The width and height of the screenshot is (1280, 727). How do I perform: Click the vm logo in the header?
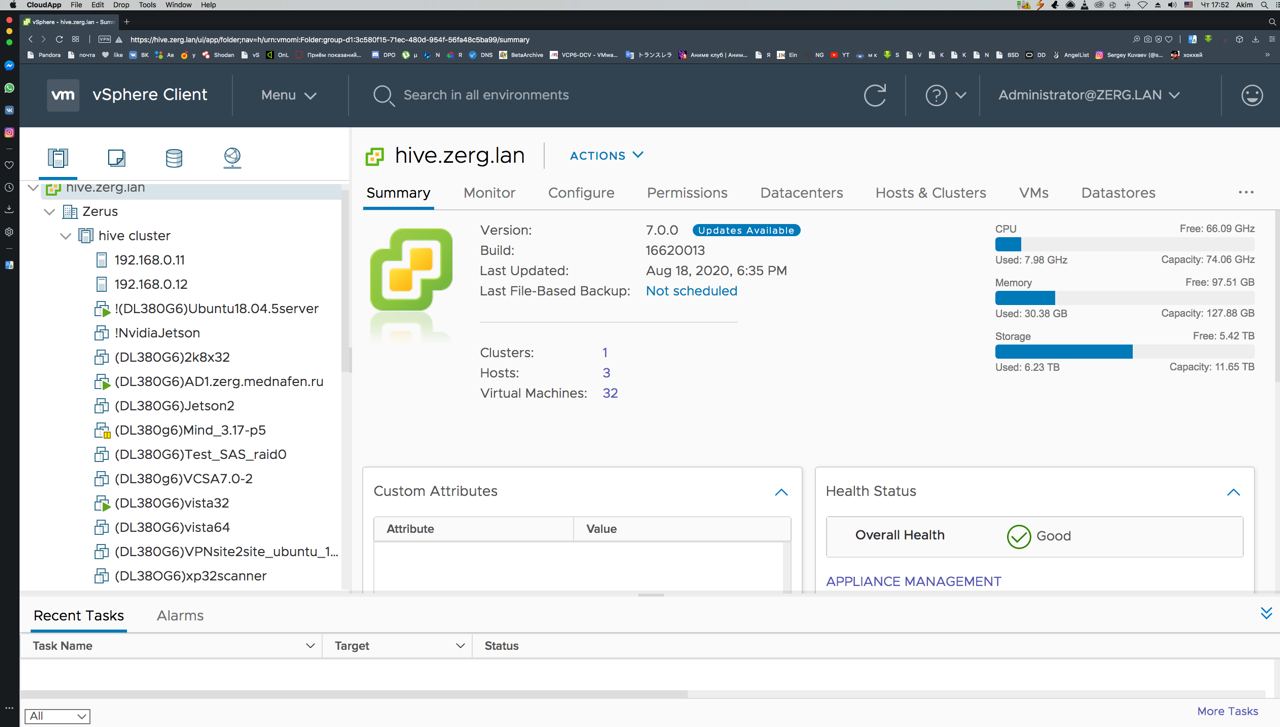point(63,95)
